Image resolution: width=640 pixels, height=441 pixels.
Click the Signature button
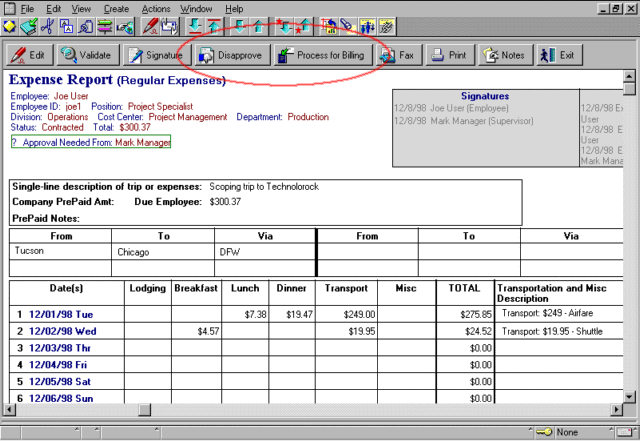(157, 55)
